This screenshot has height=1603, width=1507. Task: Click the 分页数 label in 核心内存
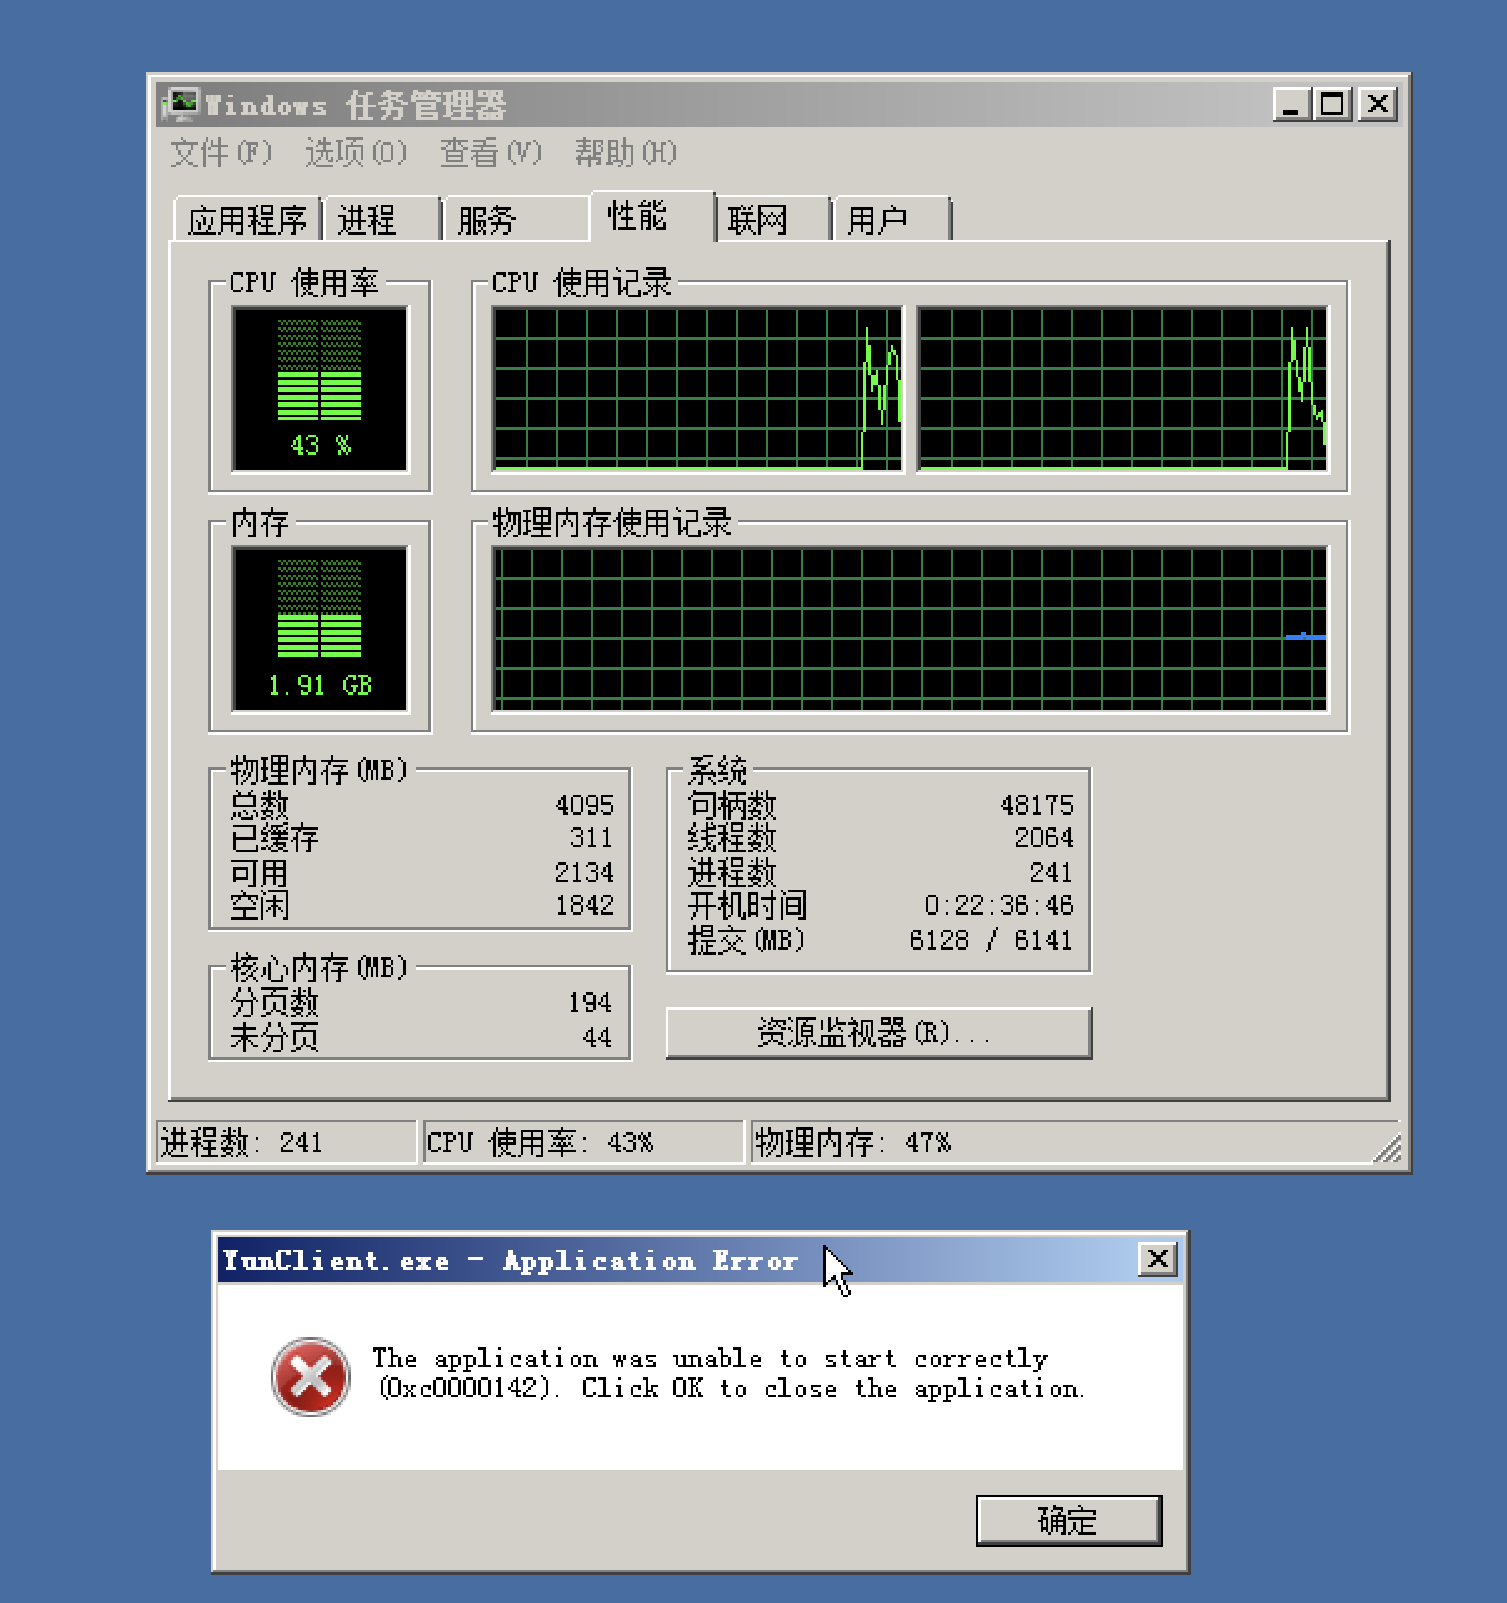tap(274, 1002)
